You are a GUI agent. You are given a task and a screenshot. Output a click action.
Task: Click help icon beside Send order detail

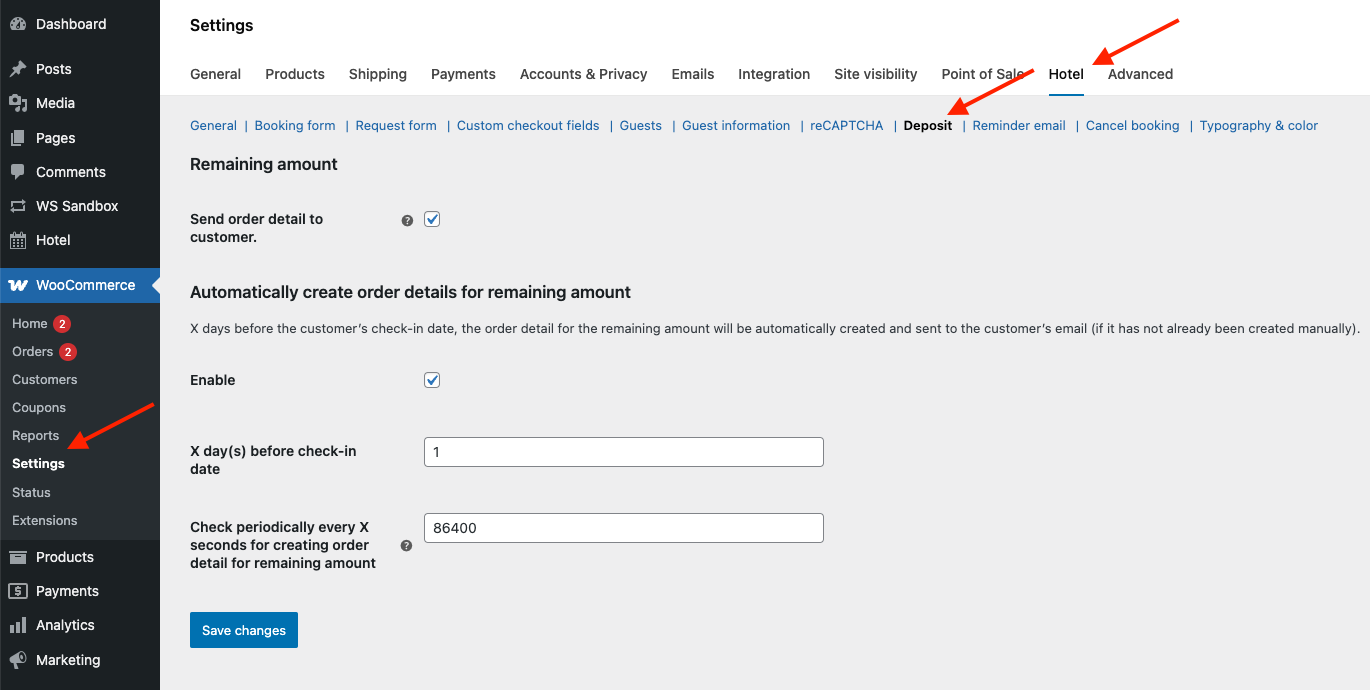pyautogui.click(x=407, y=221)
